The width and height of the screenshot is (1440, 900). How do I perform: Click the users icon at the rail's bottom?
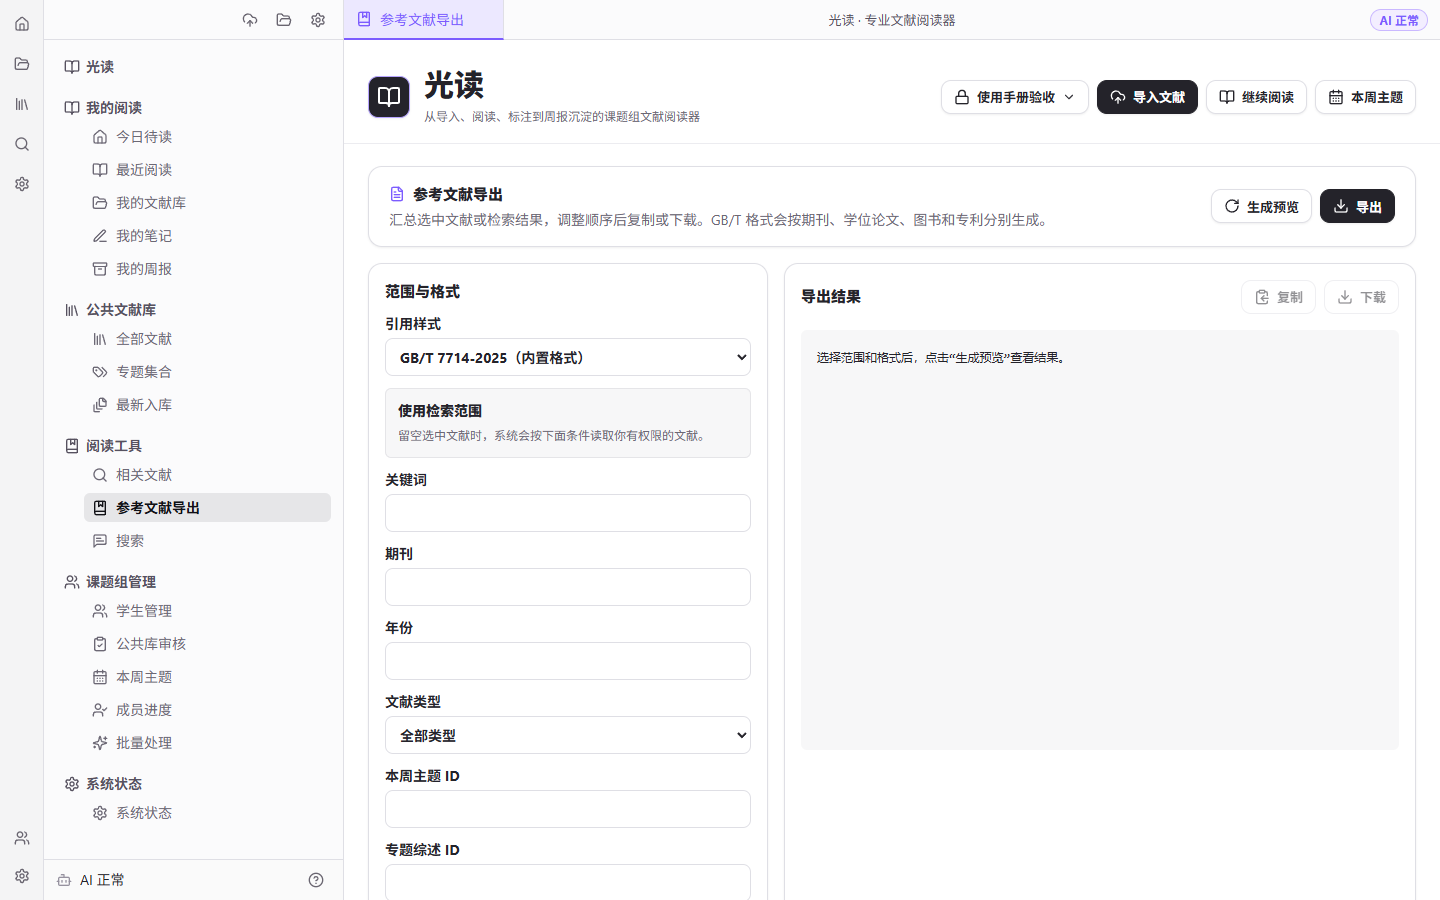pos(22,838)
